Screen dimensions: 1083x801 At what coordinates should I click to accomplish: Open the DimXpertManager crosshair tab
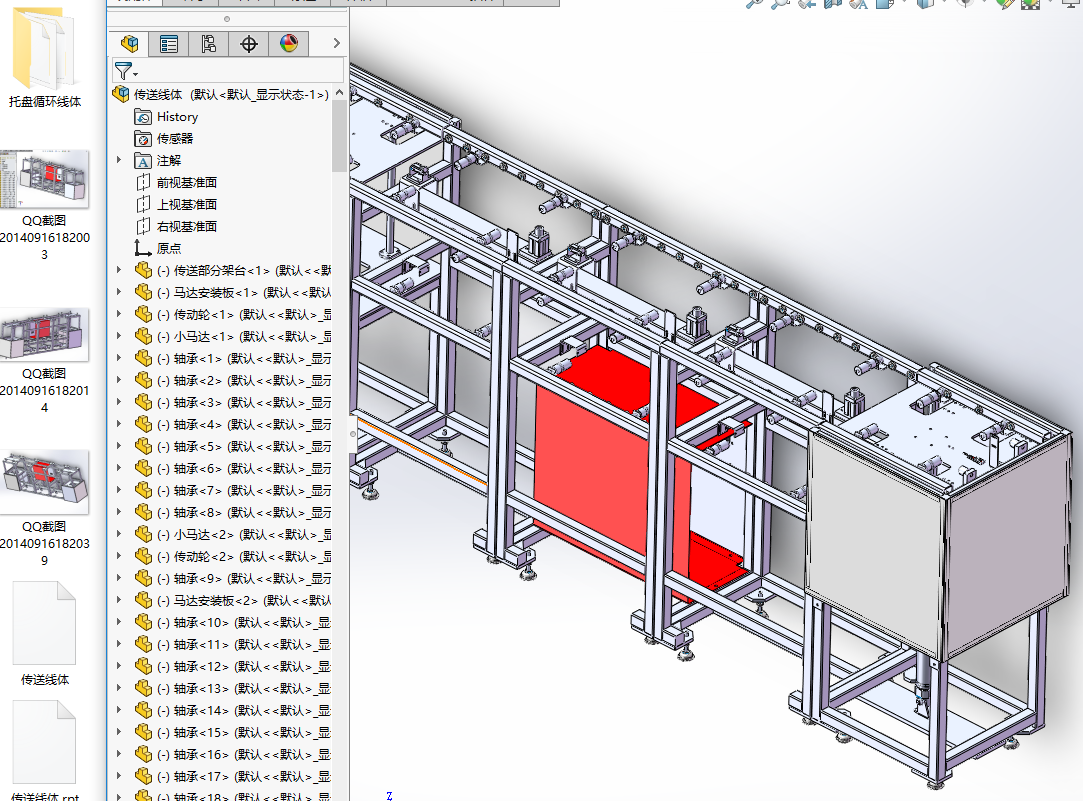point(249,44)
